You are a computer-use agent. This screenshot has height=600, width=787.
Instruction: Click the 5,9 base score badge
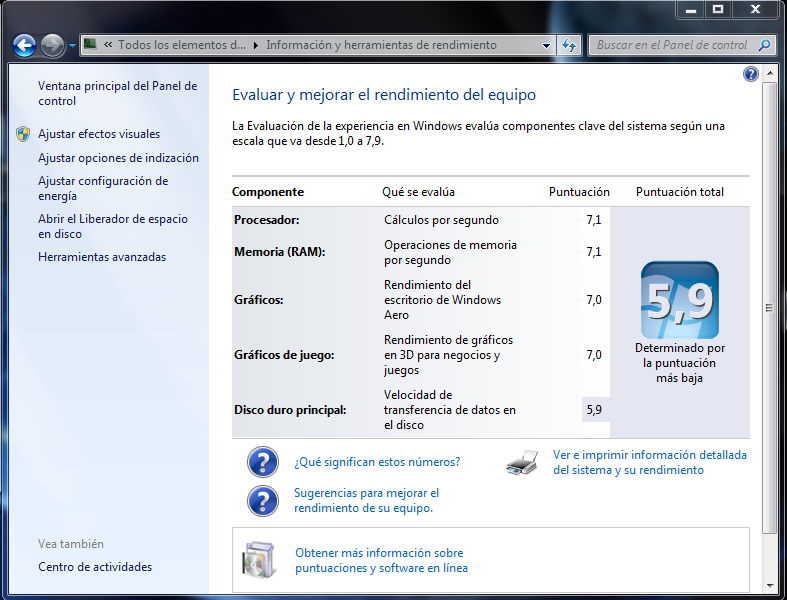(x=680, y=300)
